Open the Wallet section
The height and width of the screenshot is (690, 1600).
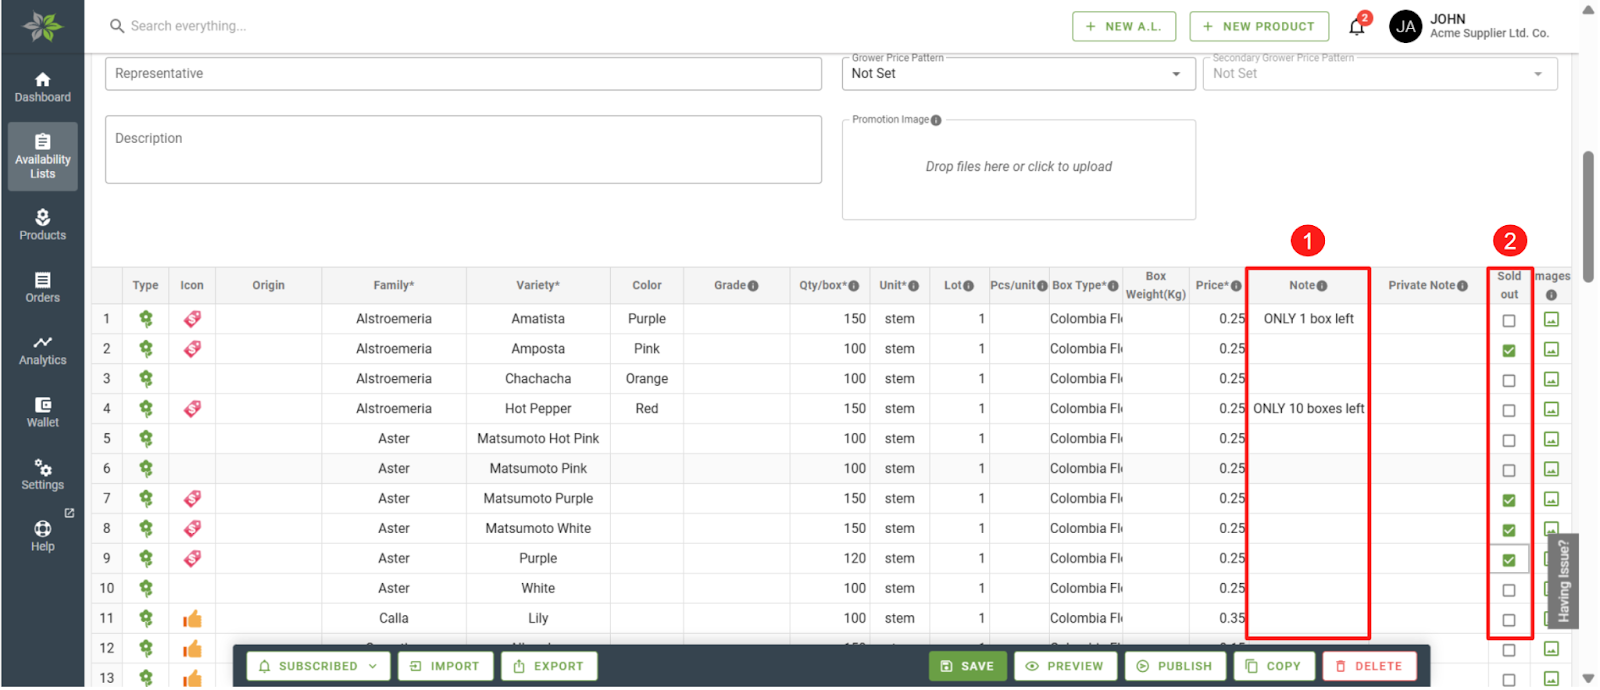pyautogui.click(x=42, y=412)
